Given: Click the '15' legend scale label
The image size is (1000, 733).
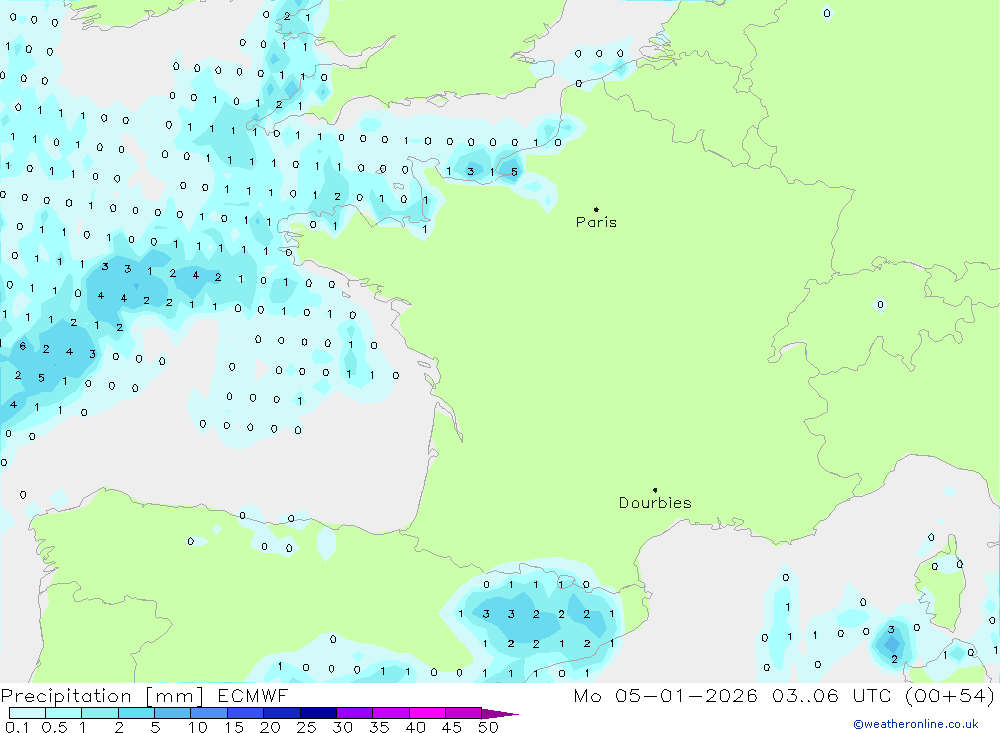Looking at the screenshot, I should (x=234, y=727).
